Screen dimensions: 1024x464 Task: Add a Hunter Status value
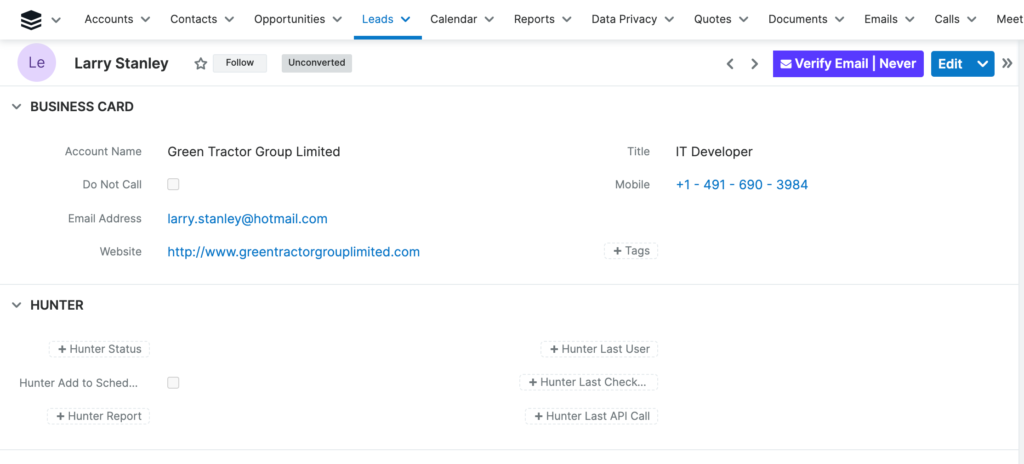point(99,349)
